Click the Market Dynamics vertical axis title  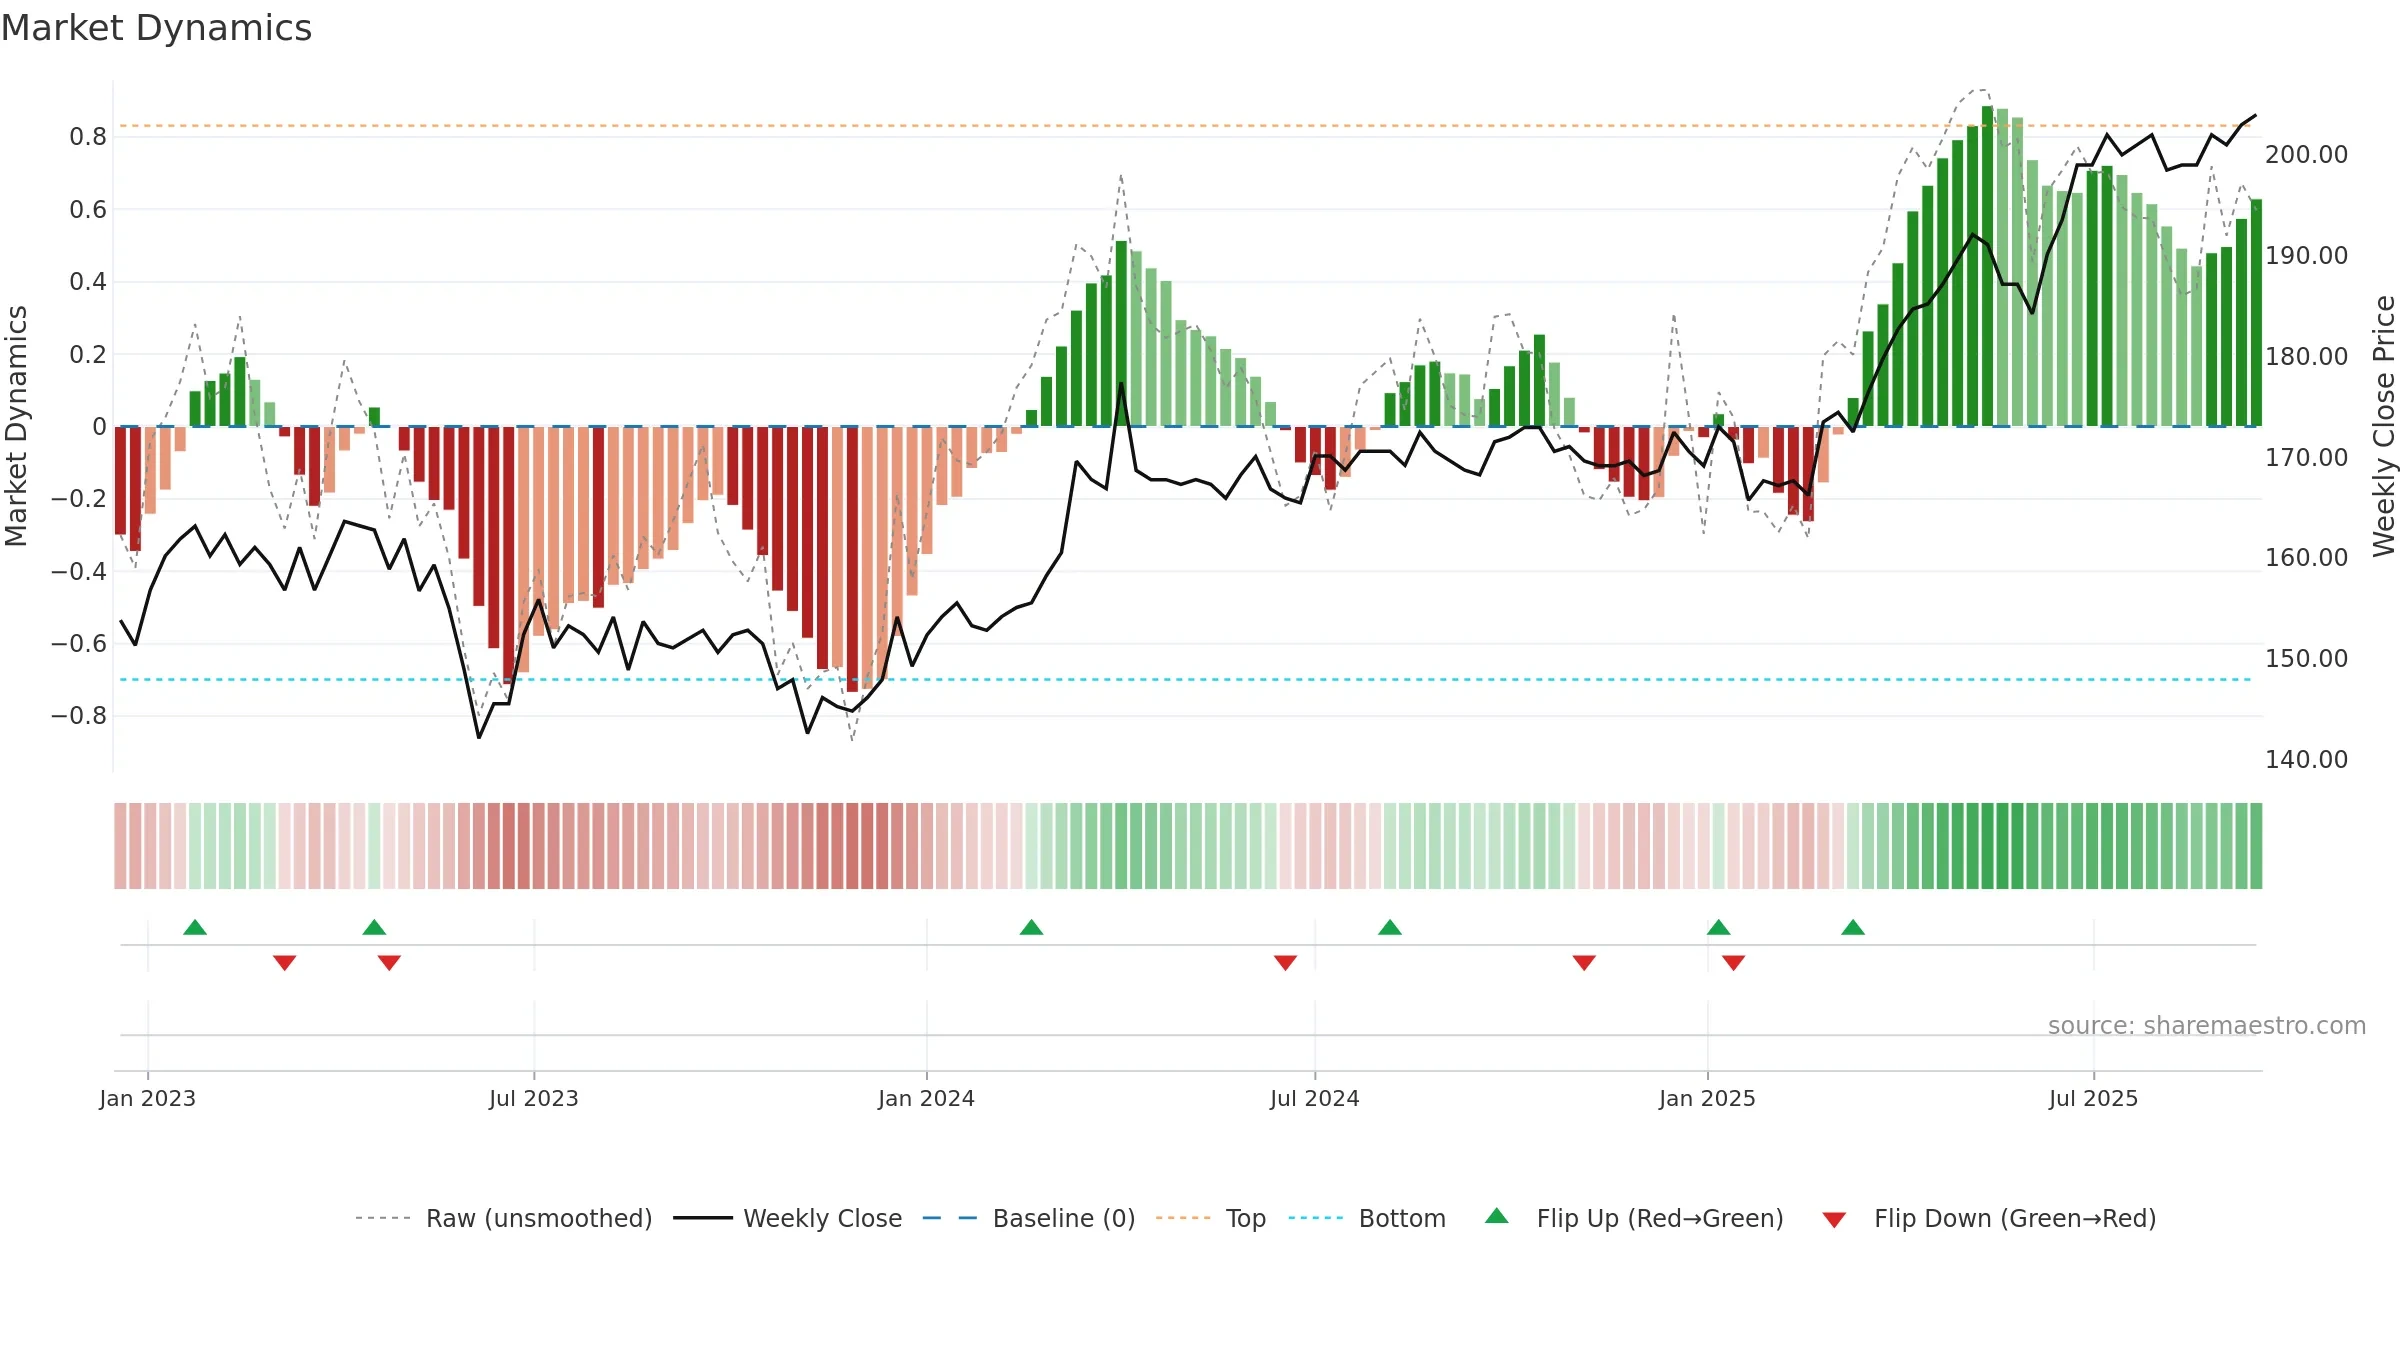[x=16, y=426]
